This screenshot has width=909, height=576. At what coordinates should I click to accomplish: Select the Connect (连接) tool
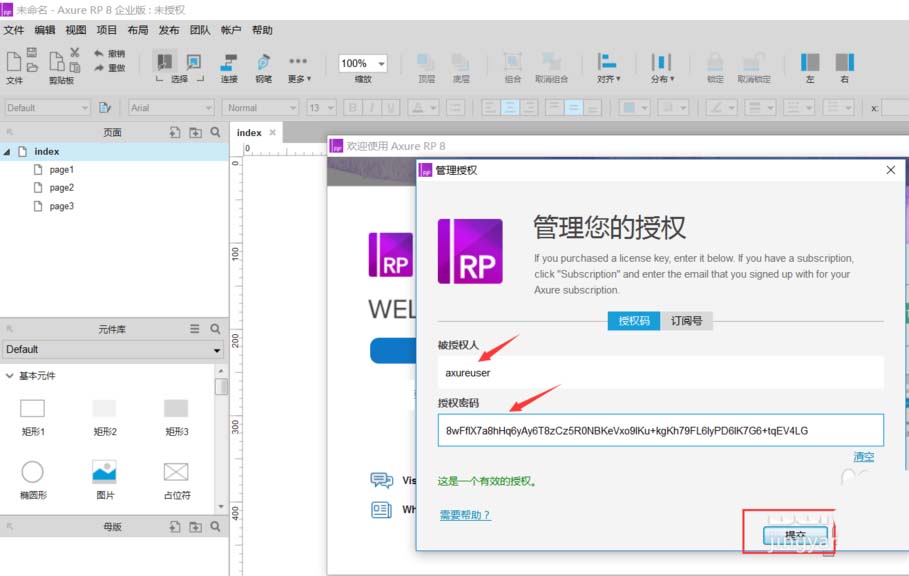pyautogui.click(x=229, y=65)
